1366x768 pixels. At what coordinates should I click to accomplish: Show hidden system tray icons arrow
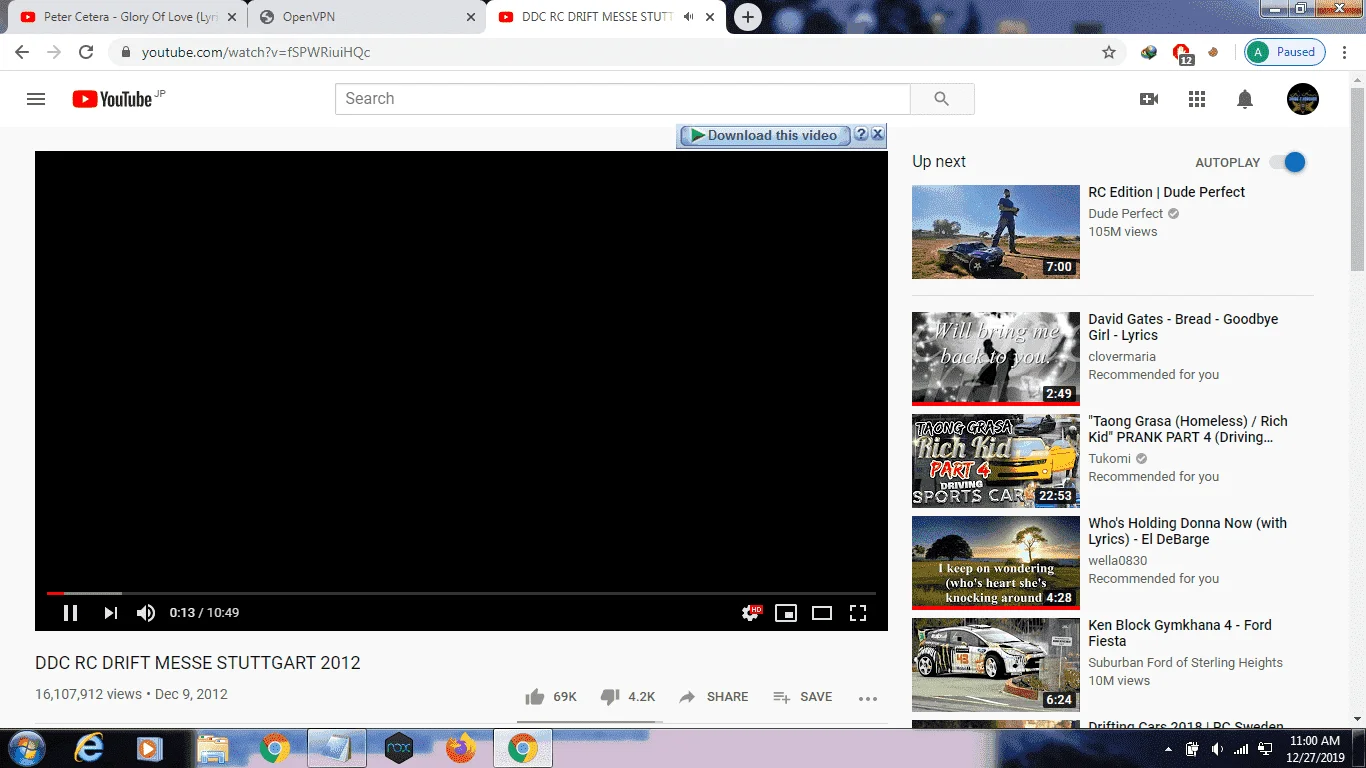coord(1169,749)
